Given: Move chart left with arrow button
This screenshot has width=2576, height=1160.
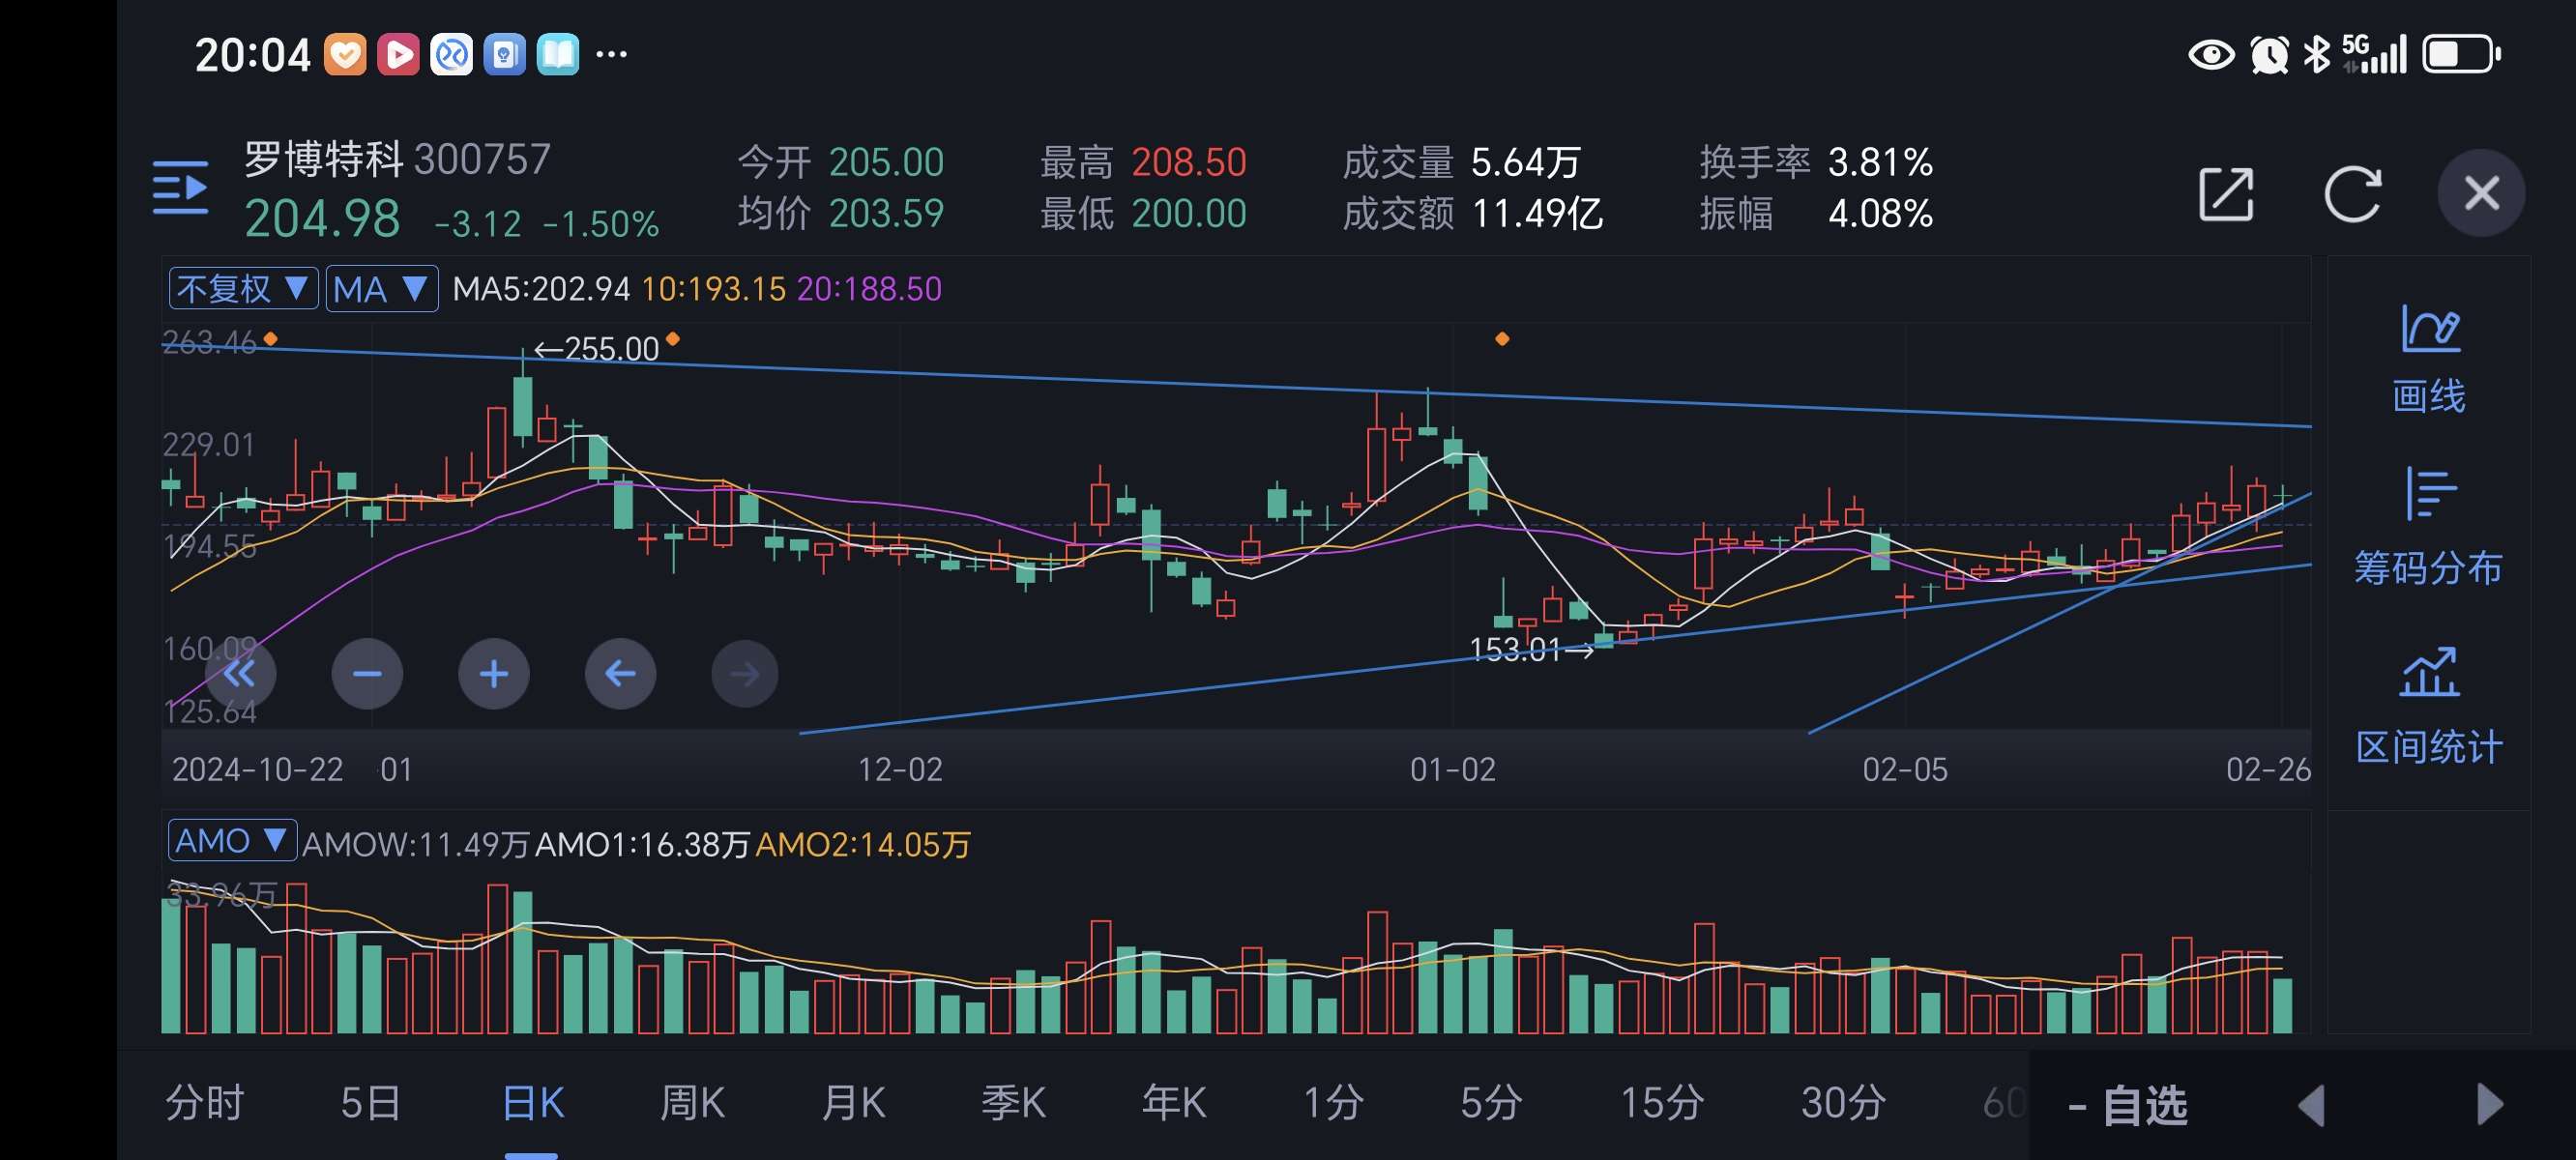Looking at the screenshot, I should tap(620, 674).
